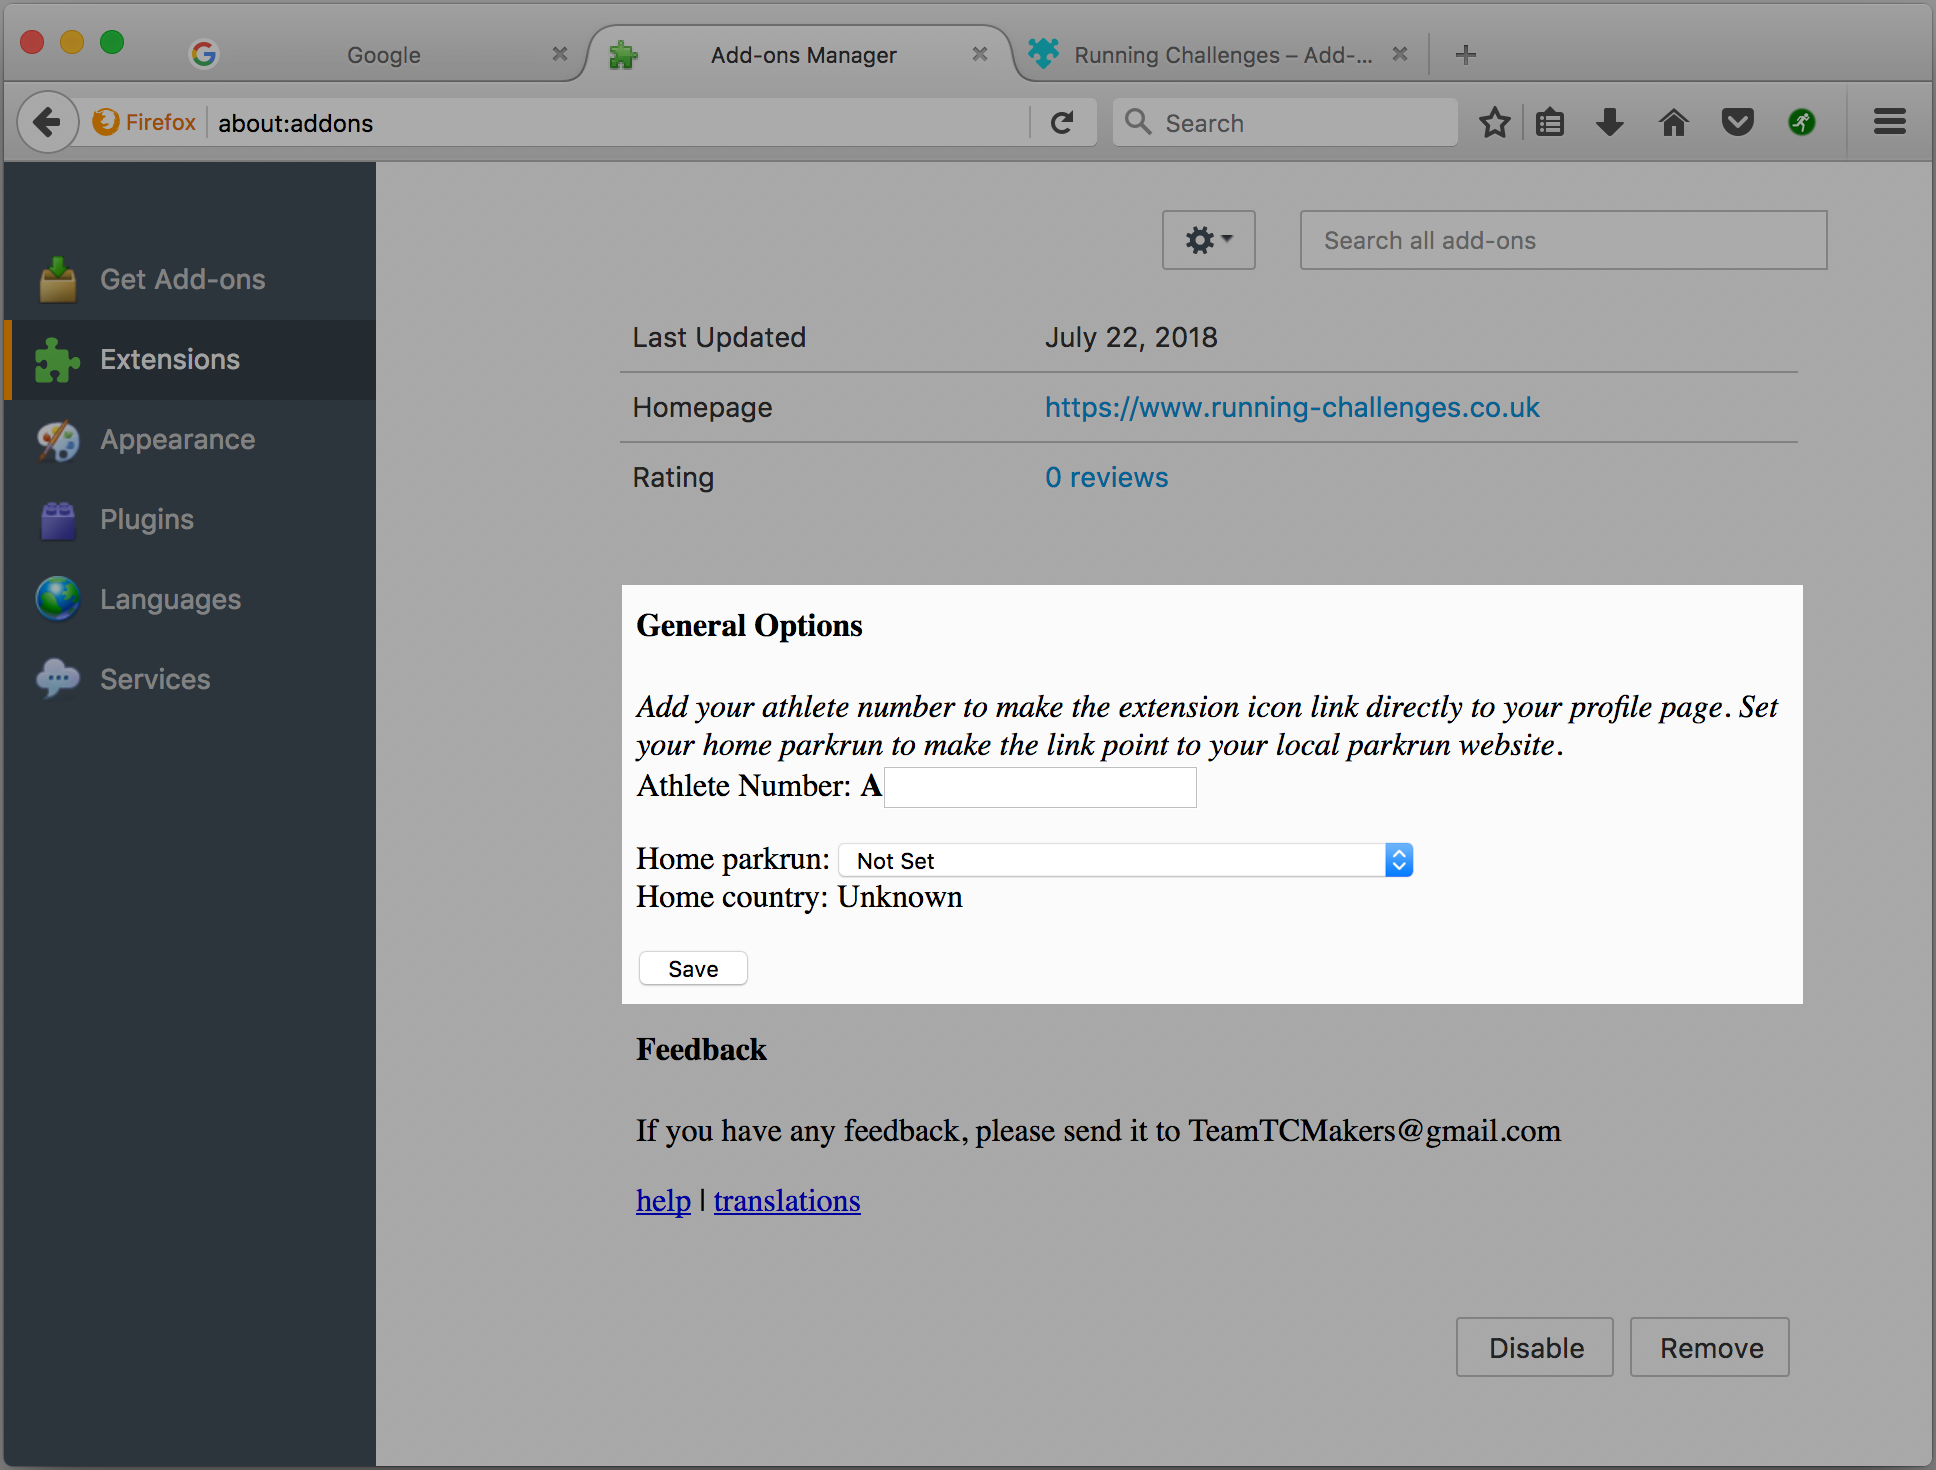Select Get Add-ons in the sidebar
Screen dimensions: 1936x1470
(x=182, y=279)
